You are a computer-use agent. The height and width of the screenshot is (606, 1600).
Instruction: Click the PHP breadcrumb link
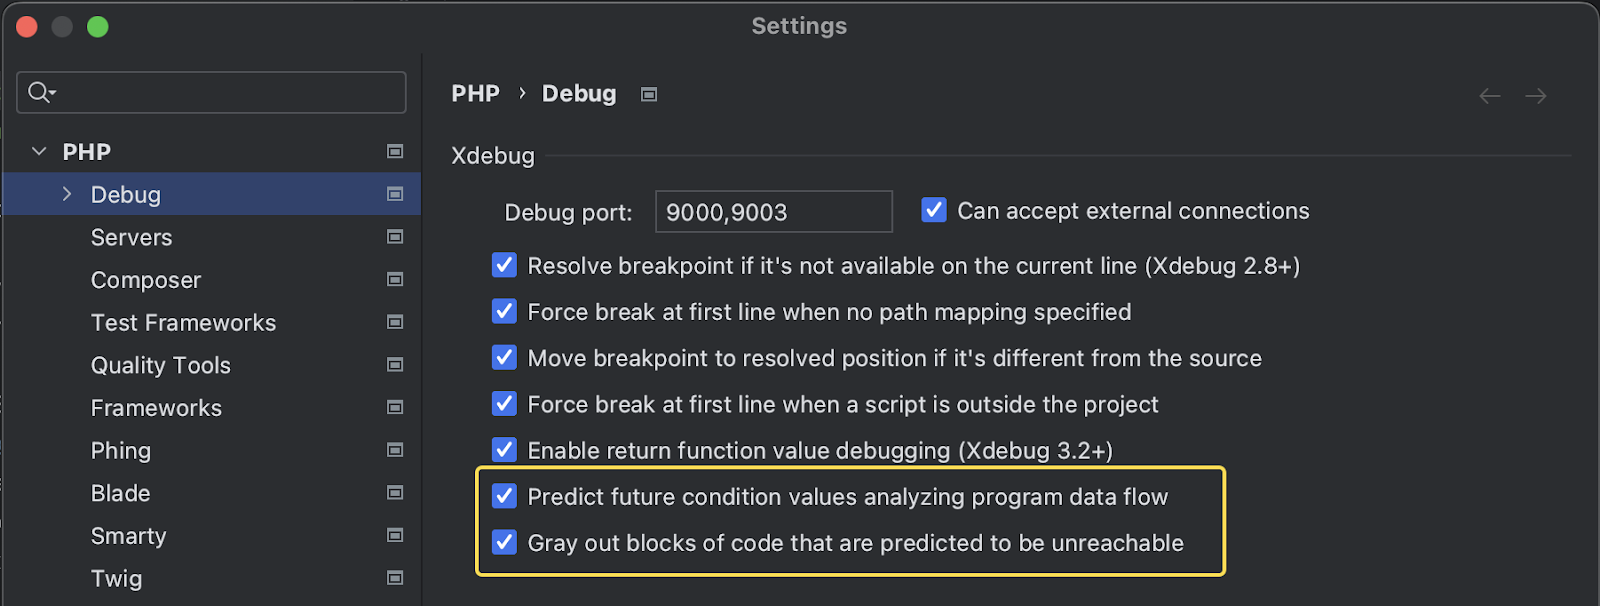[475, 94]
